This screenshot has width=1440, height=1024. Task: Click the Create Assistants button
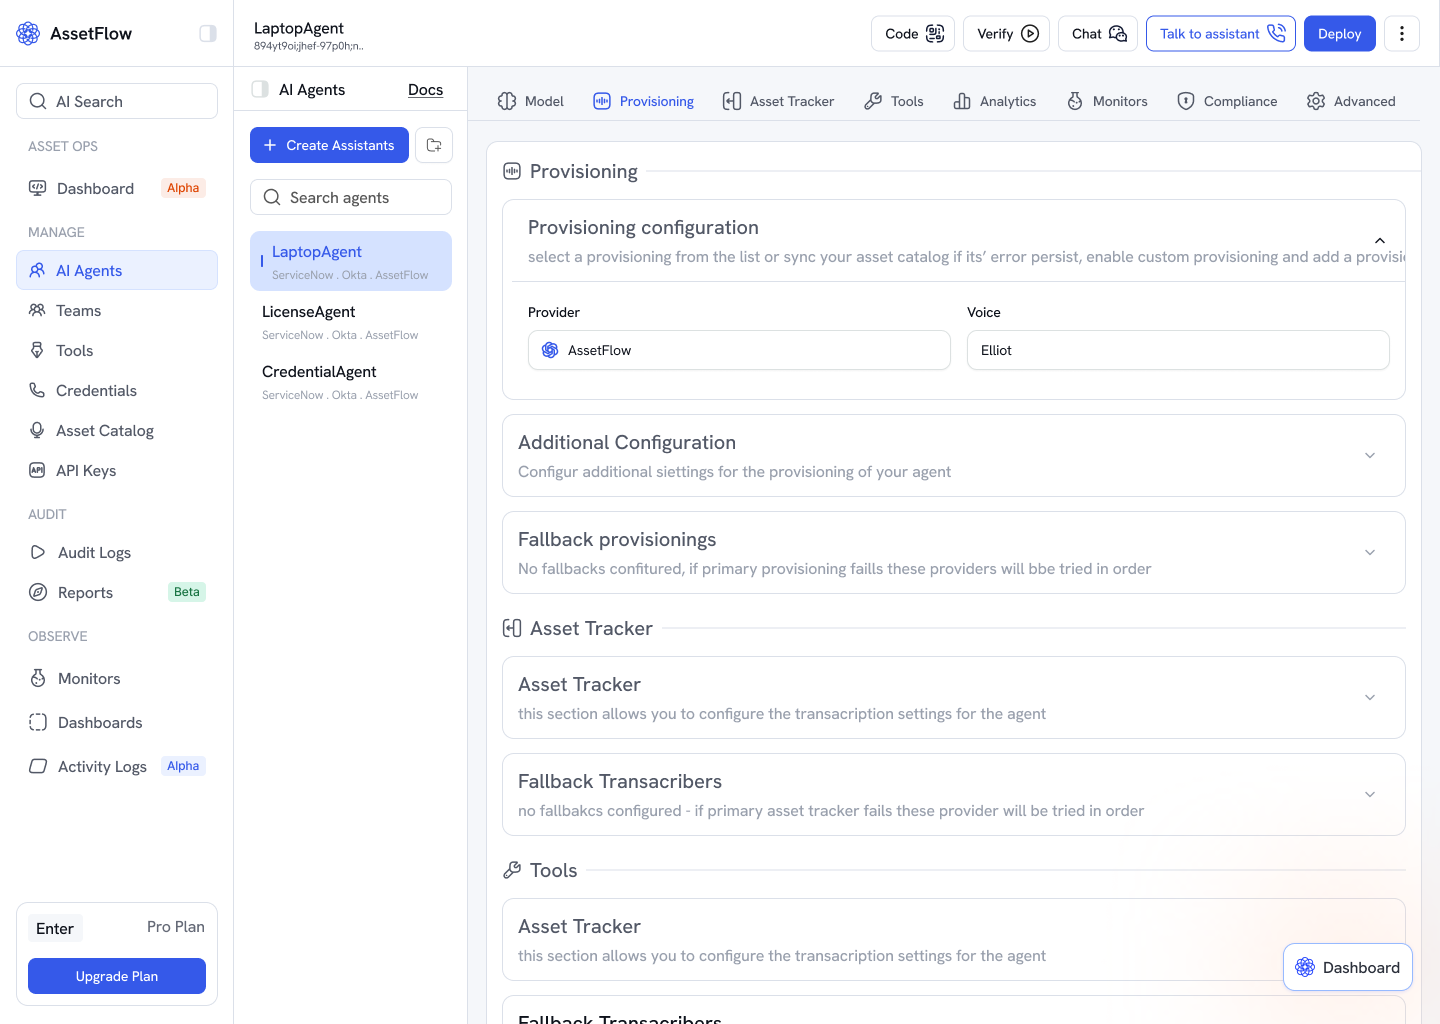329,145
